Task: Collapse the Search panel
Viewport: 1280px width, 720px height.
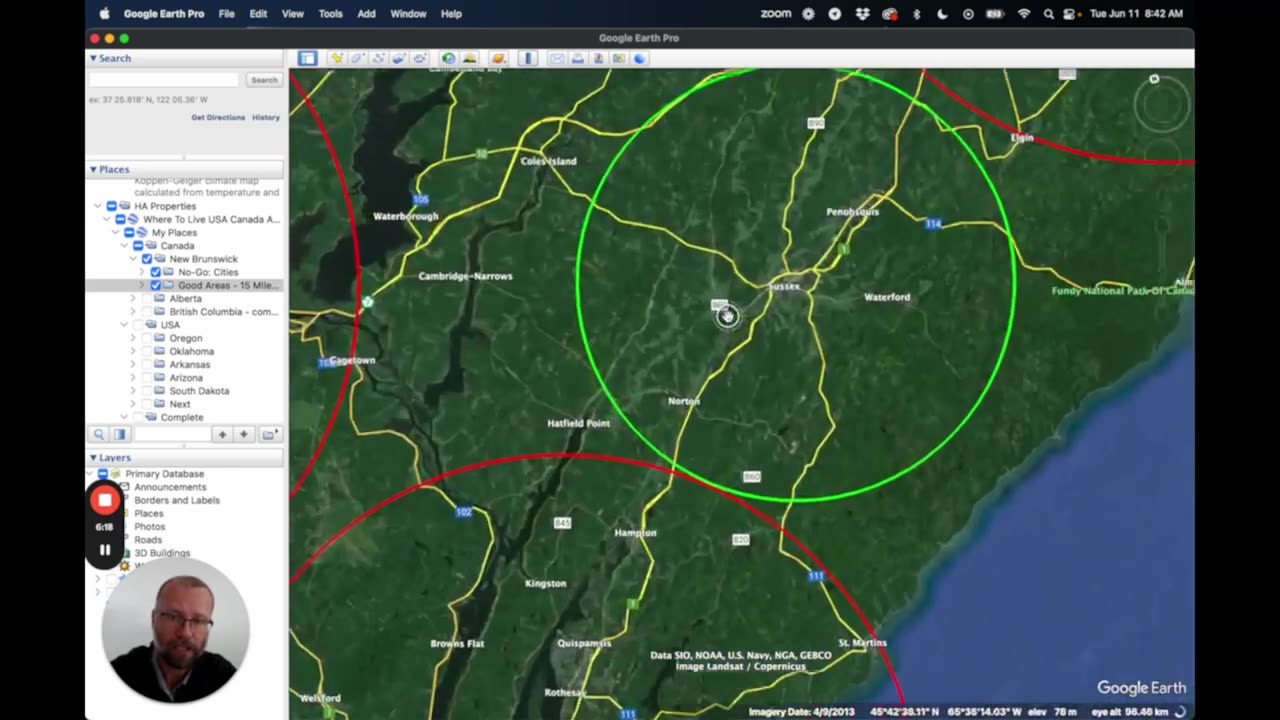Action: 93,58
